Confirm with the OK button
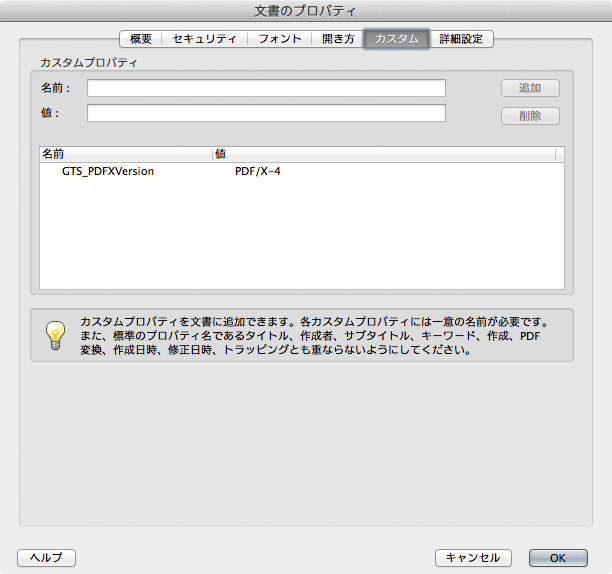Screen dimensions: 612x574 pyautogui.click(x=557, y=558)
